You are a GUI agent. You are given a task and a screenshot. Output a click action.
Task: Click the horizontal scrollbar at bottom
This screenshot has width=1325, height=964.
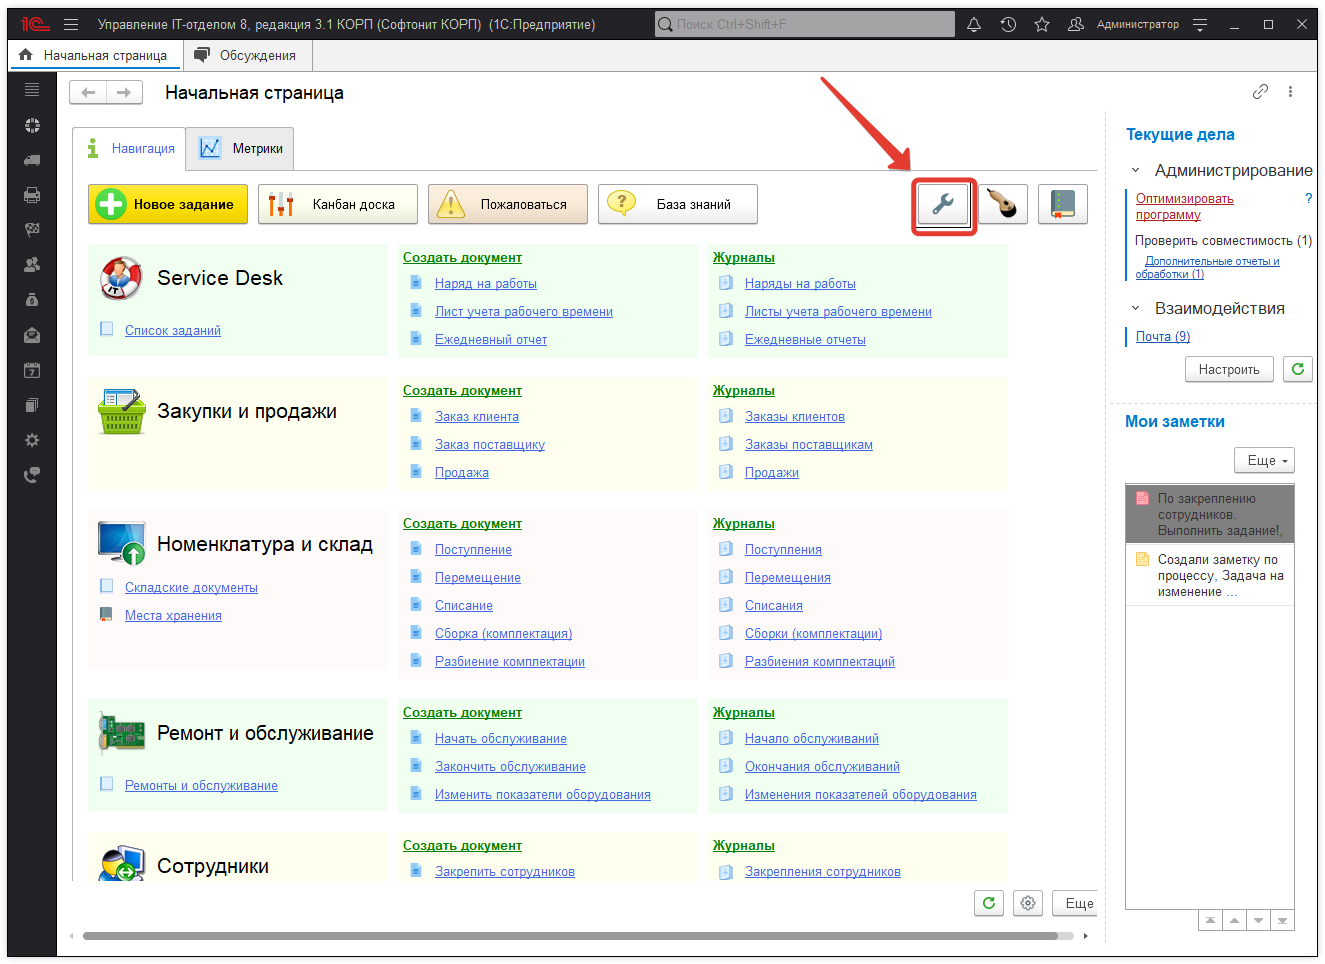pos(570,936)
